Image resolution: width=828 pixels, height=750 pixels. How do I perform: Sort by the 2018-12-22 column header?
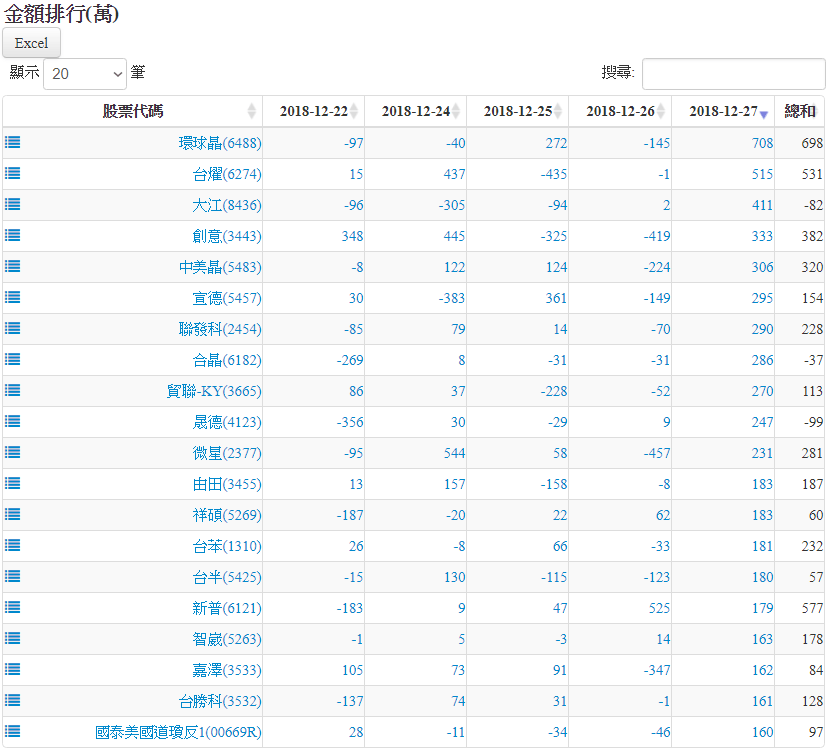313,111
